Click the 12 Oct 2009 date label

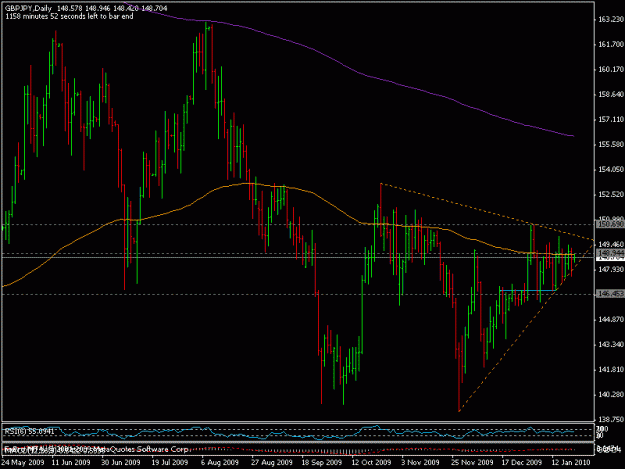coord(371,463)
